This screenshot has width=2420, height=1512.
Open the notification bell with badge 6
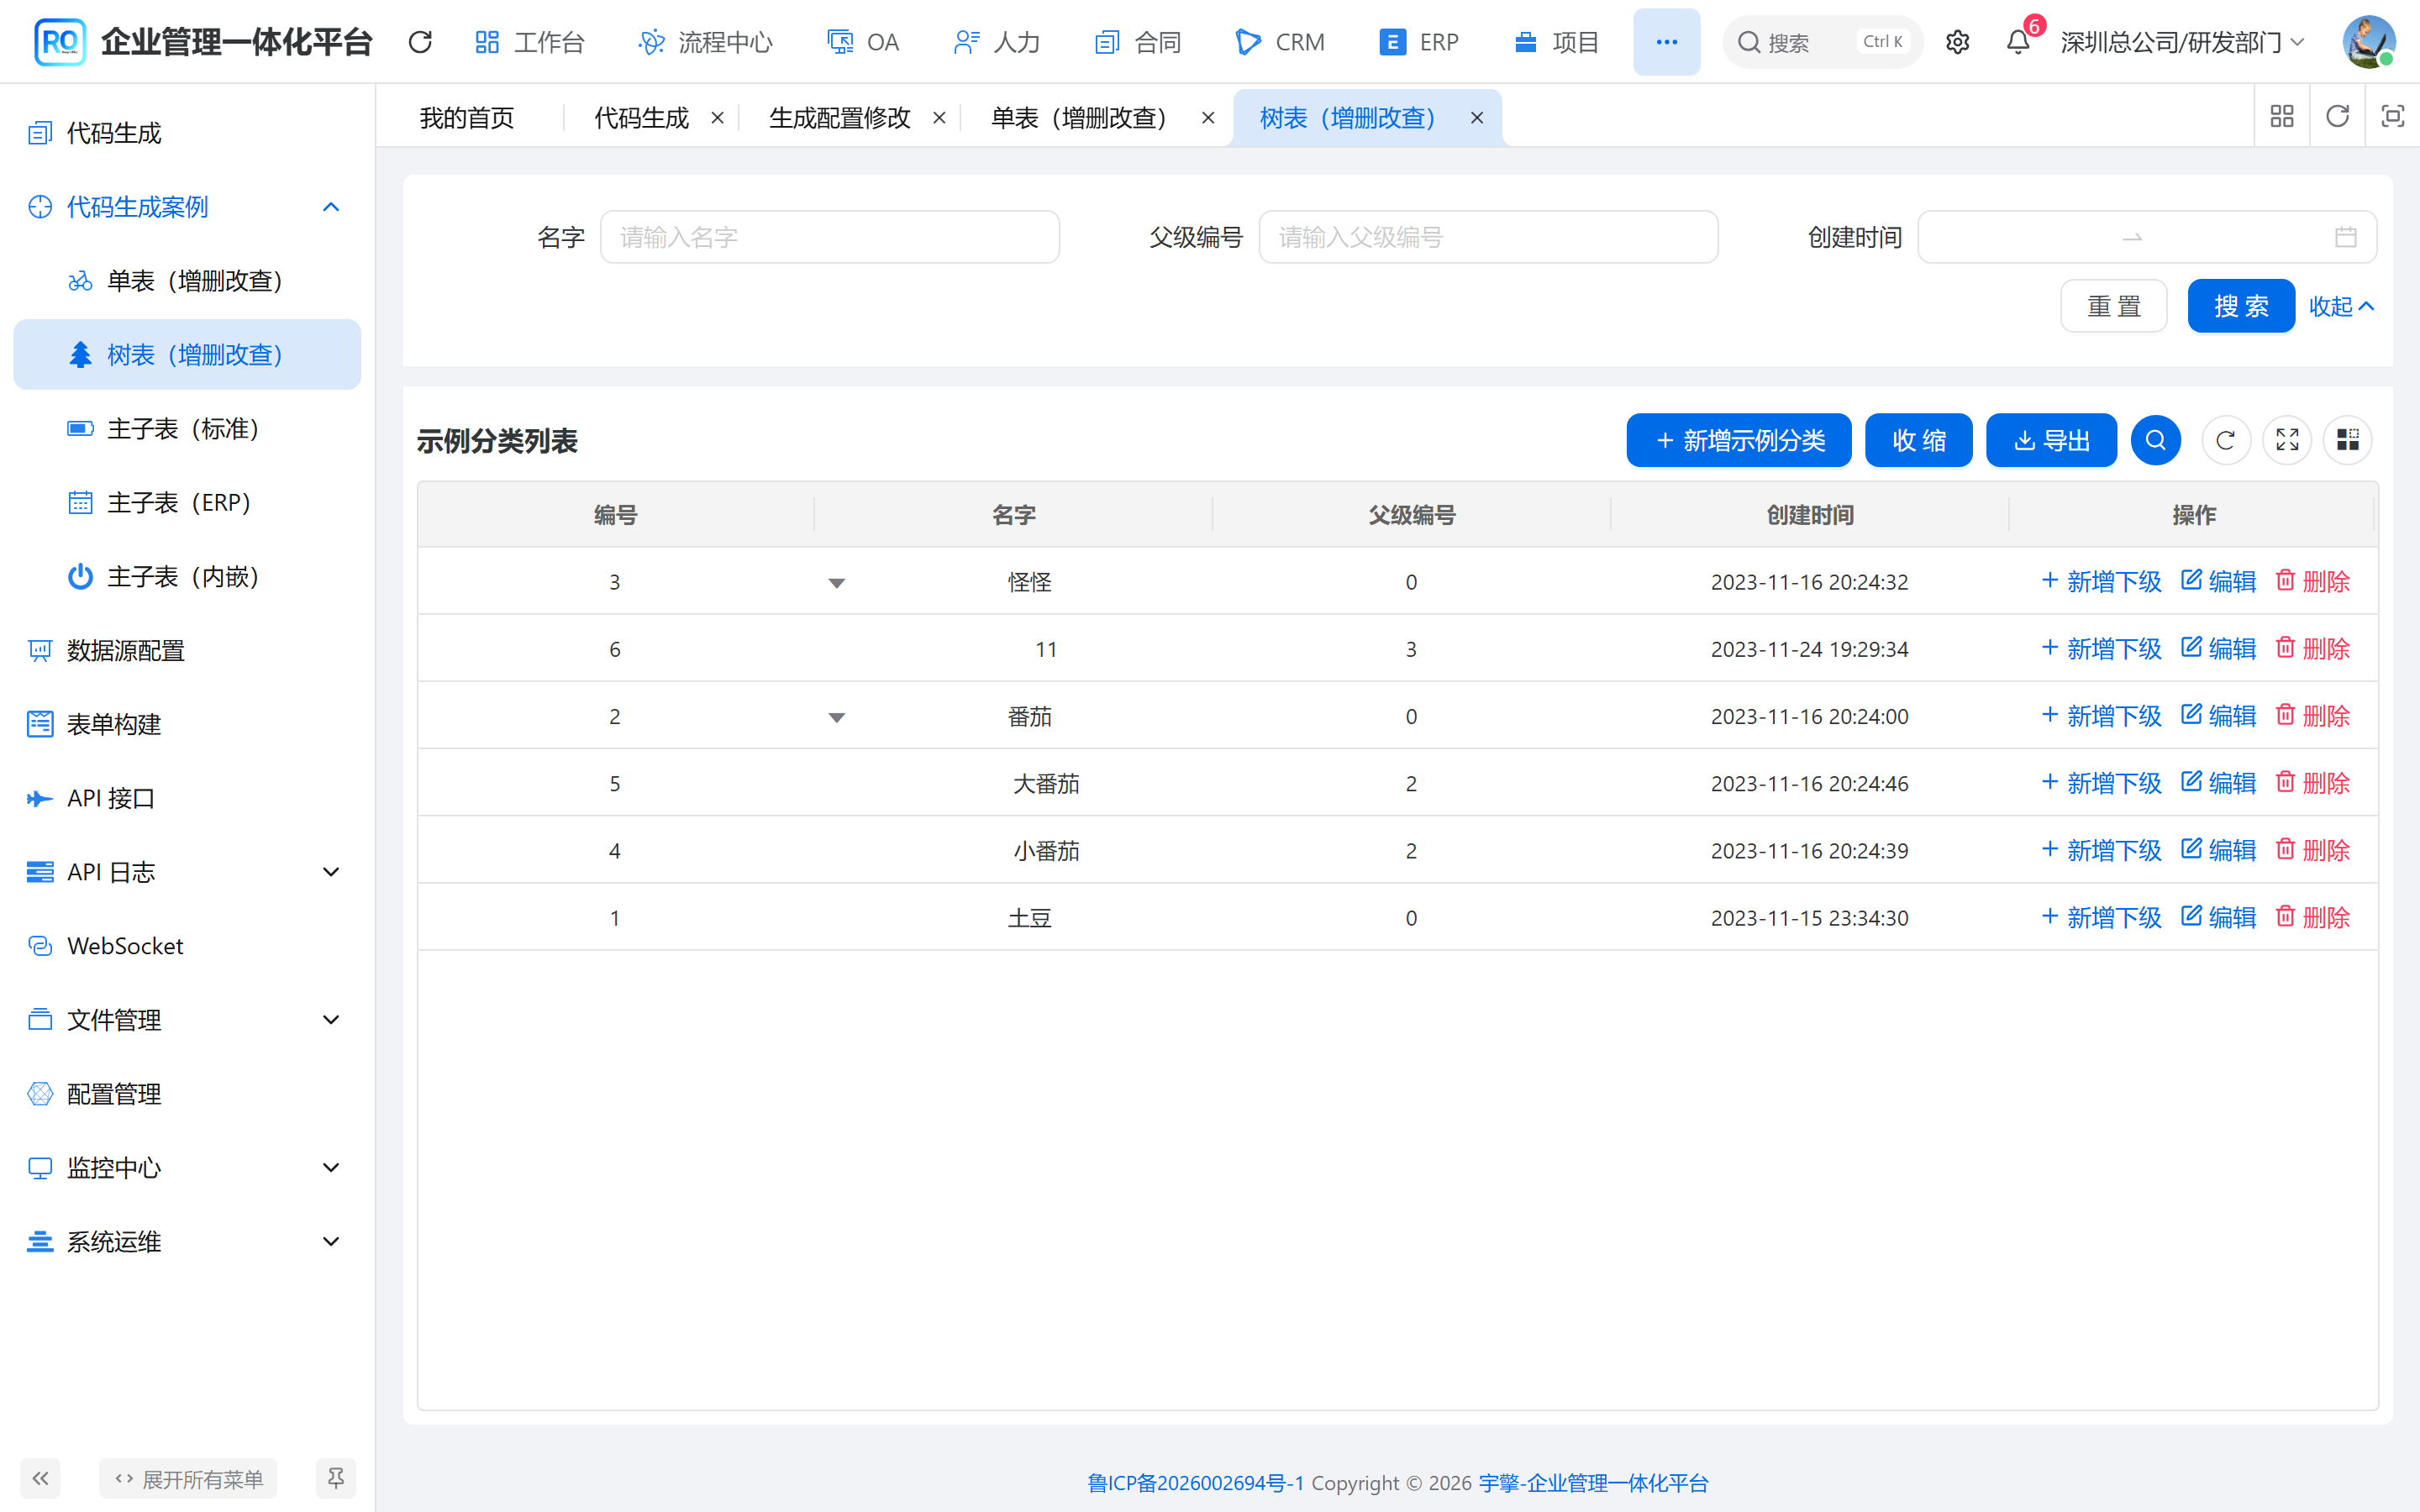click(x=2019, y=42)
